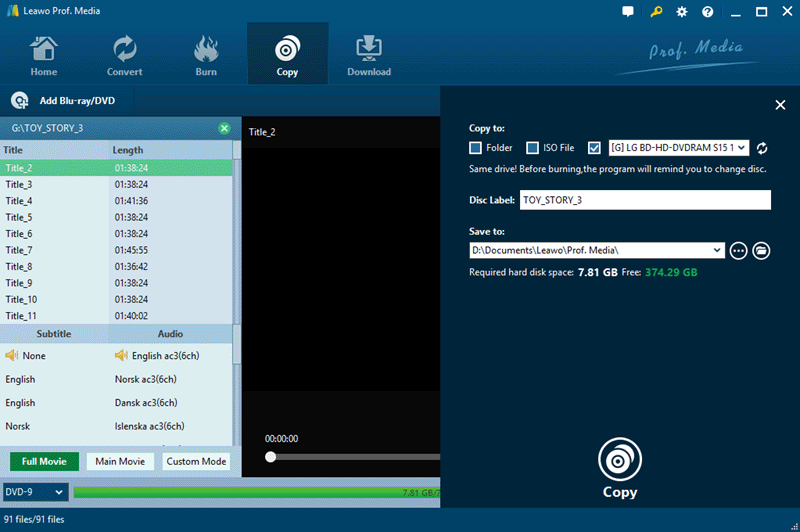800x532 pixels.
Task: Expand the Save to path dropdown
Action: tap(717, 250)
